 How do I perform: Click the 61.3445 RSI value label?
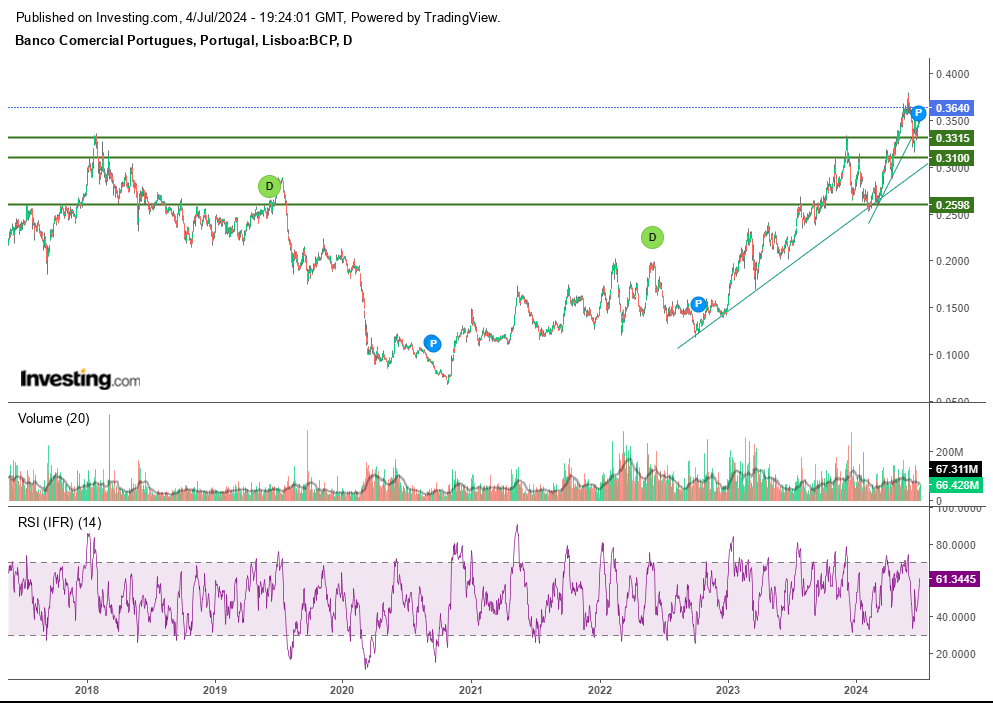click(x=956, y=579)
